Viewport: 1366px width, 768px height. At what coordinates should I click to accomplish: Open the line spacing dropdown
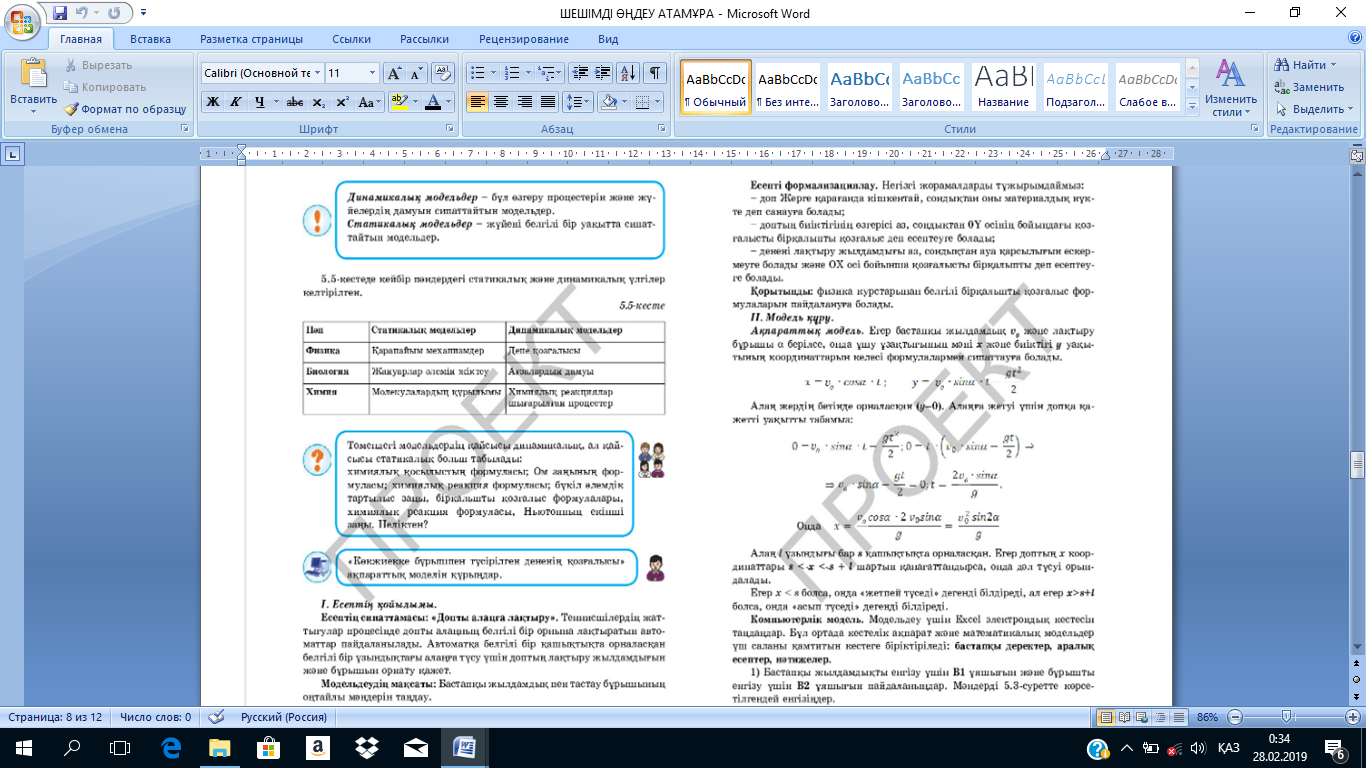pyautogui.click(x=578, y=102)
